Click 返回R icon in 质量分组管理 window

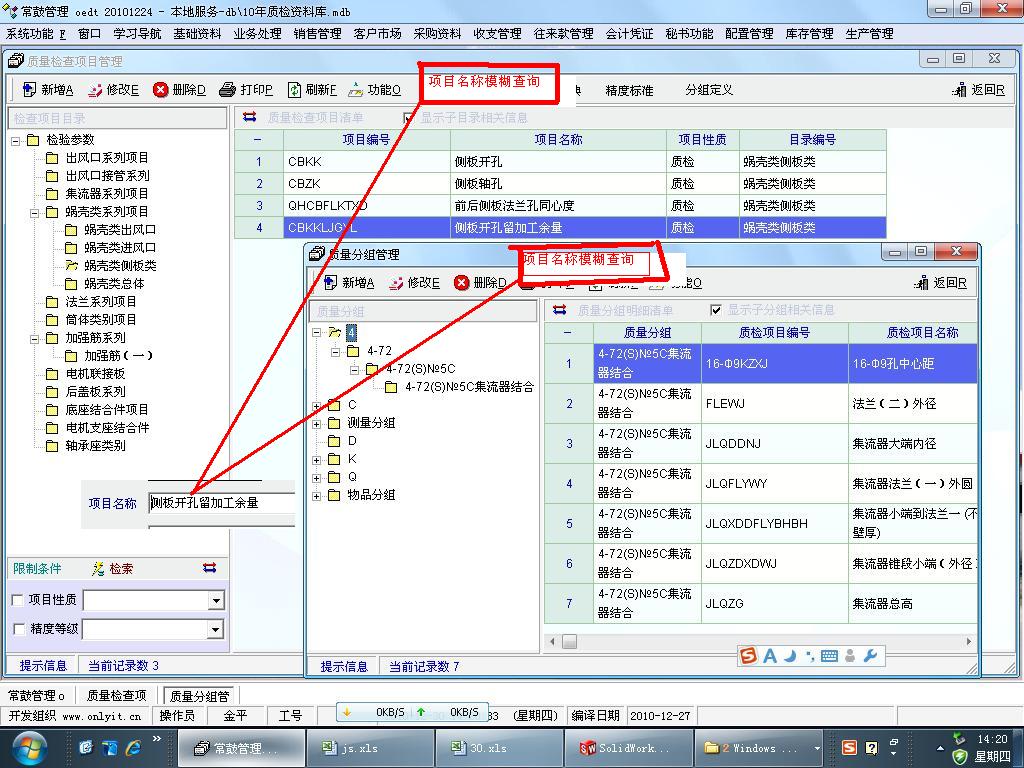click(921, 283)
